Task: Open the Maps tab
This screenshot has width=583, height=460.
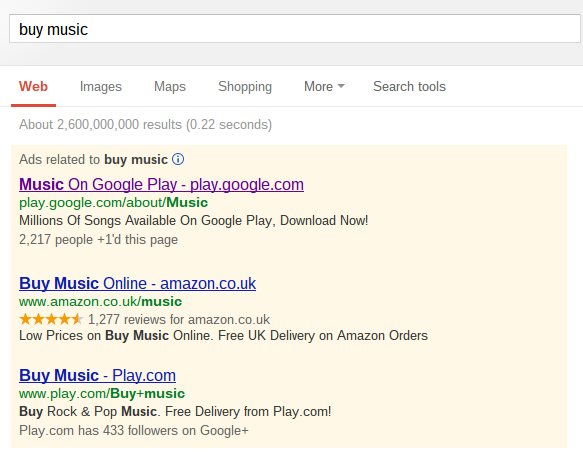Action: pyautogui.click(x=170, y=86)
